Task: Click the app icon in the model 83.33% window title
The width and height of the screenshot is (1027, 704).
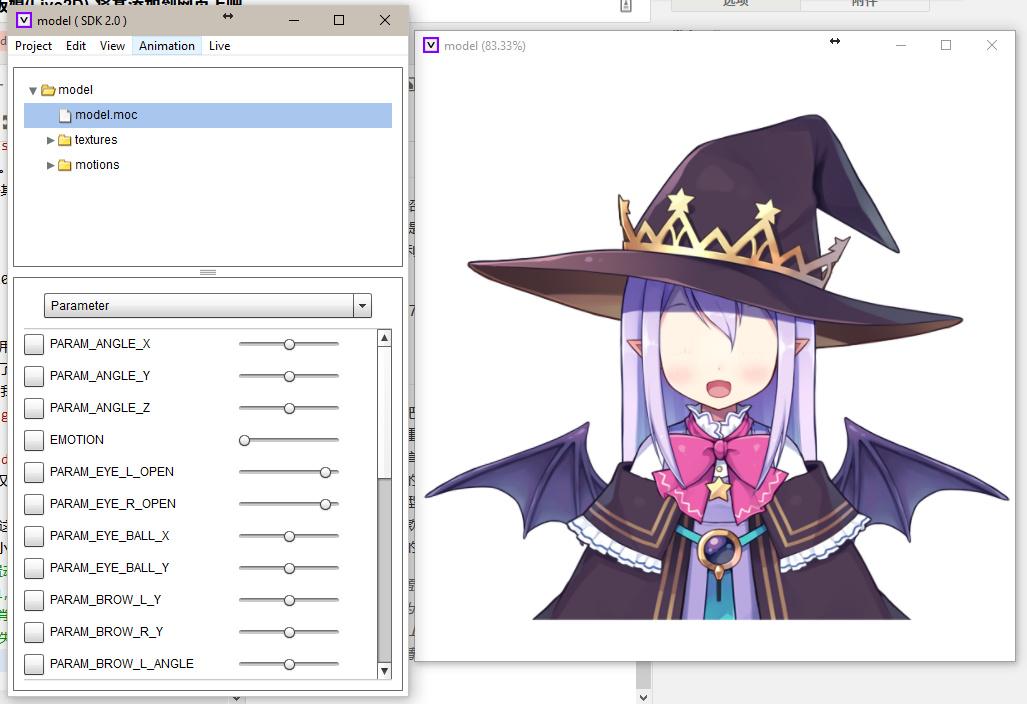Action: [430, 45]
